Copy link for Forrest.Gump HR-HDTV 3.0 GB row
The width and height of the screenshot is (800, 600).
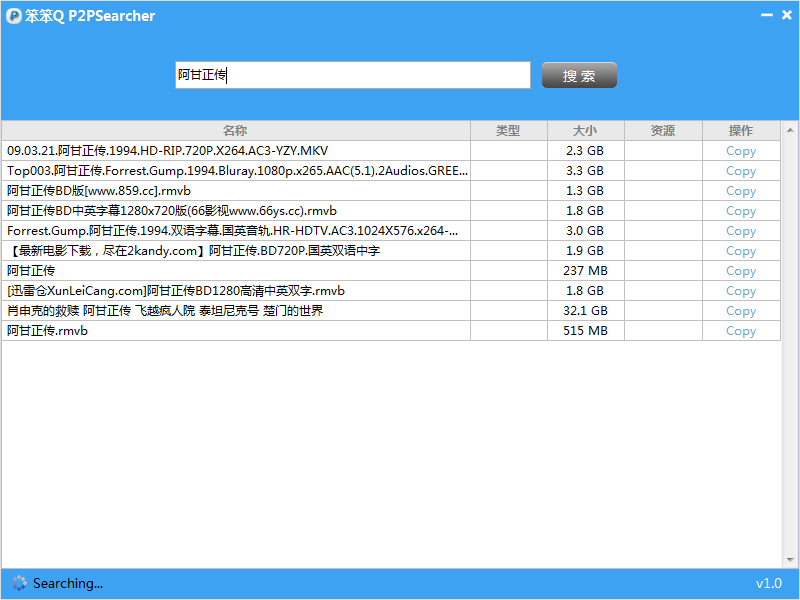[x=741, y=231]
